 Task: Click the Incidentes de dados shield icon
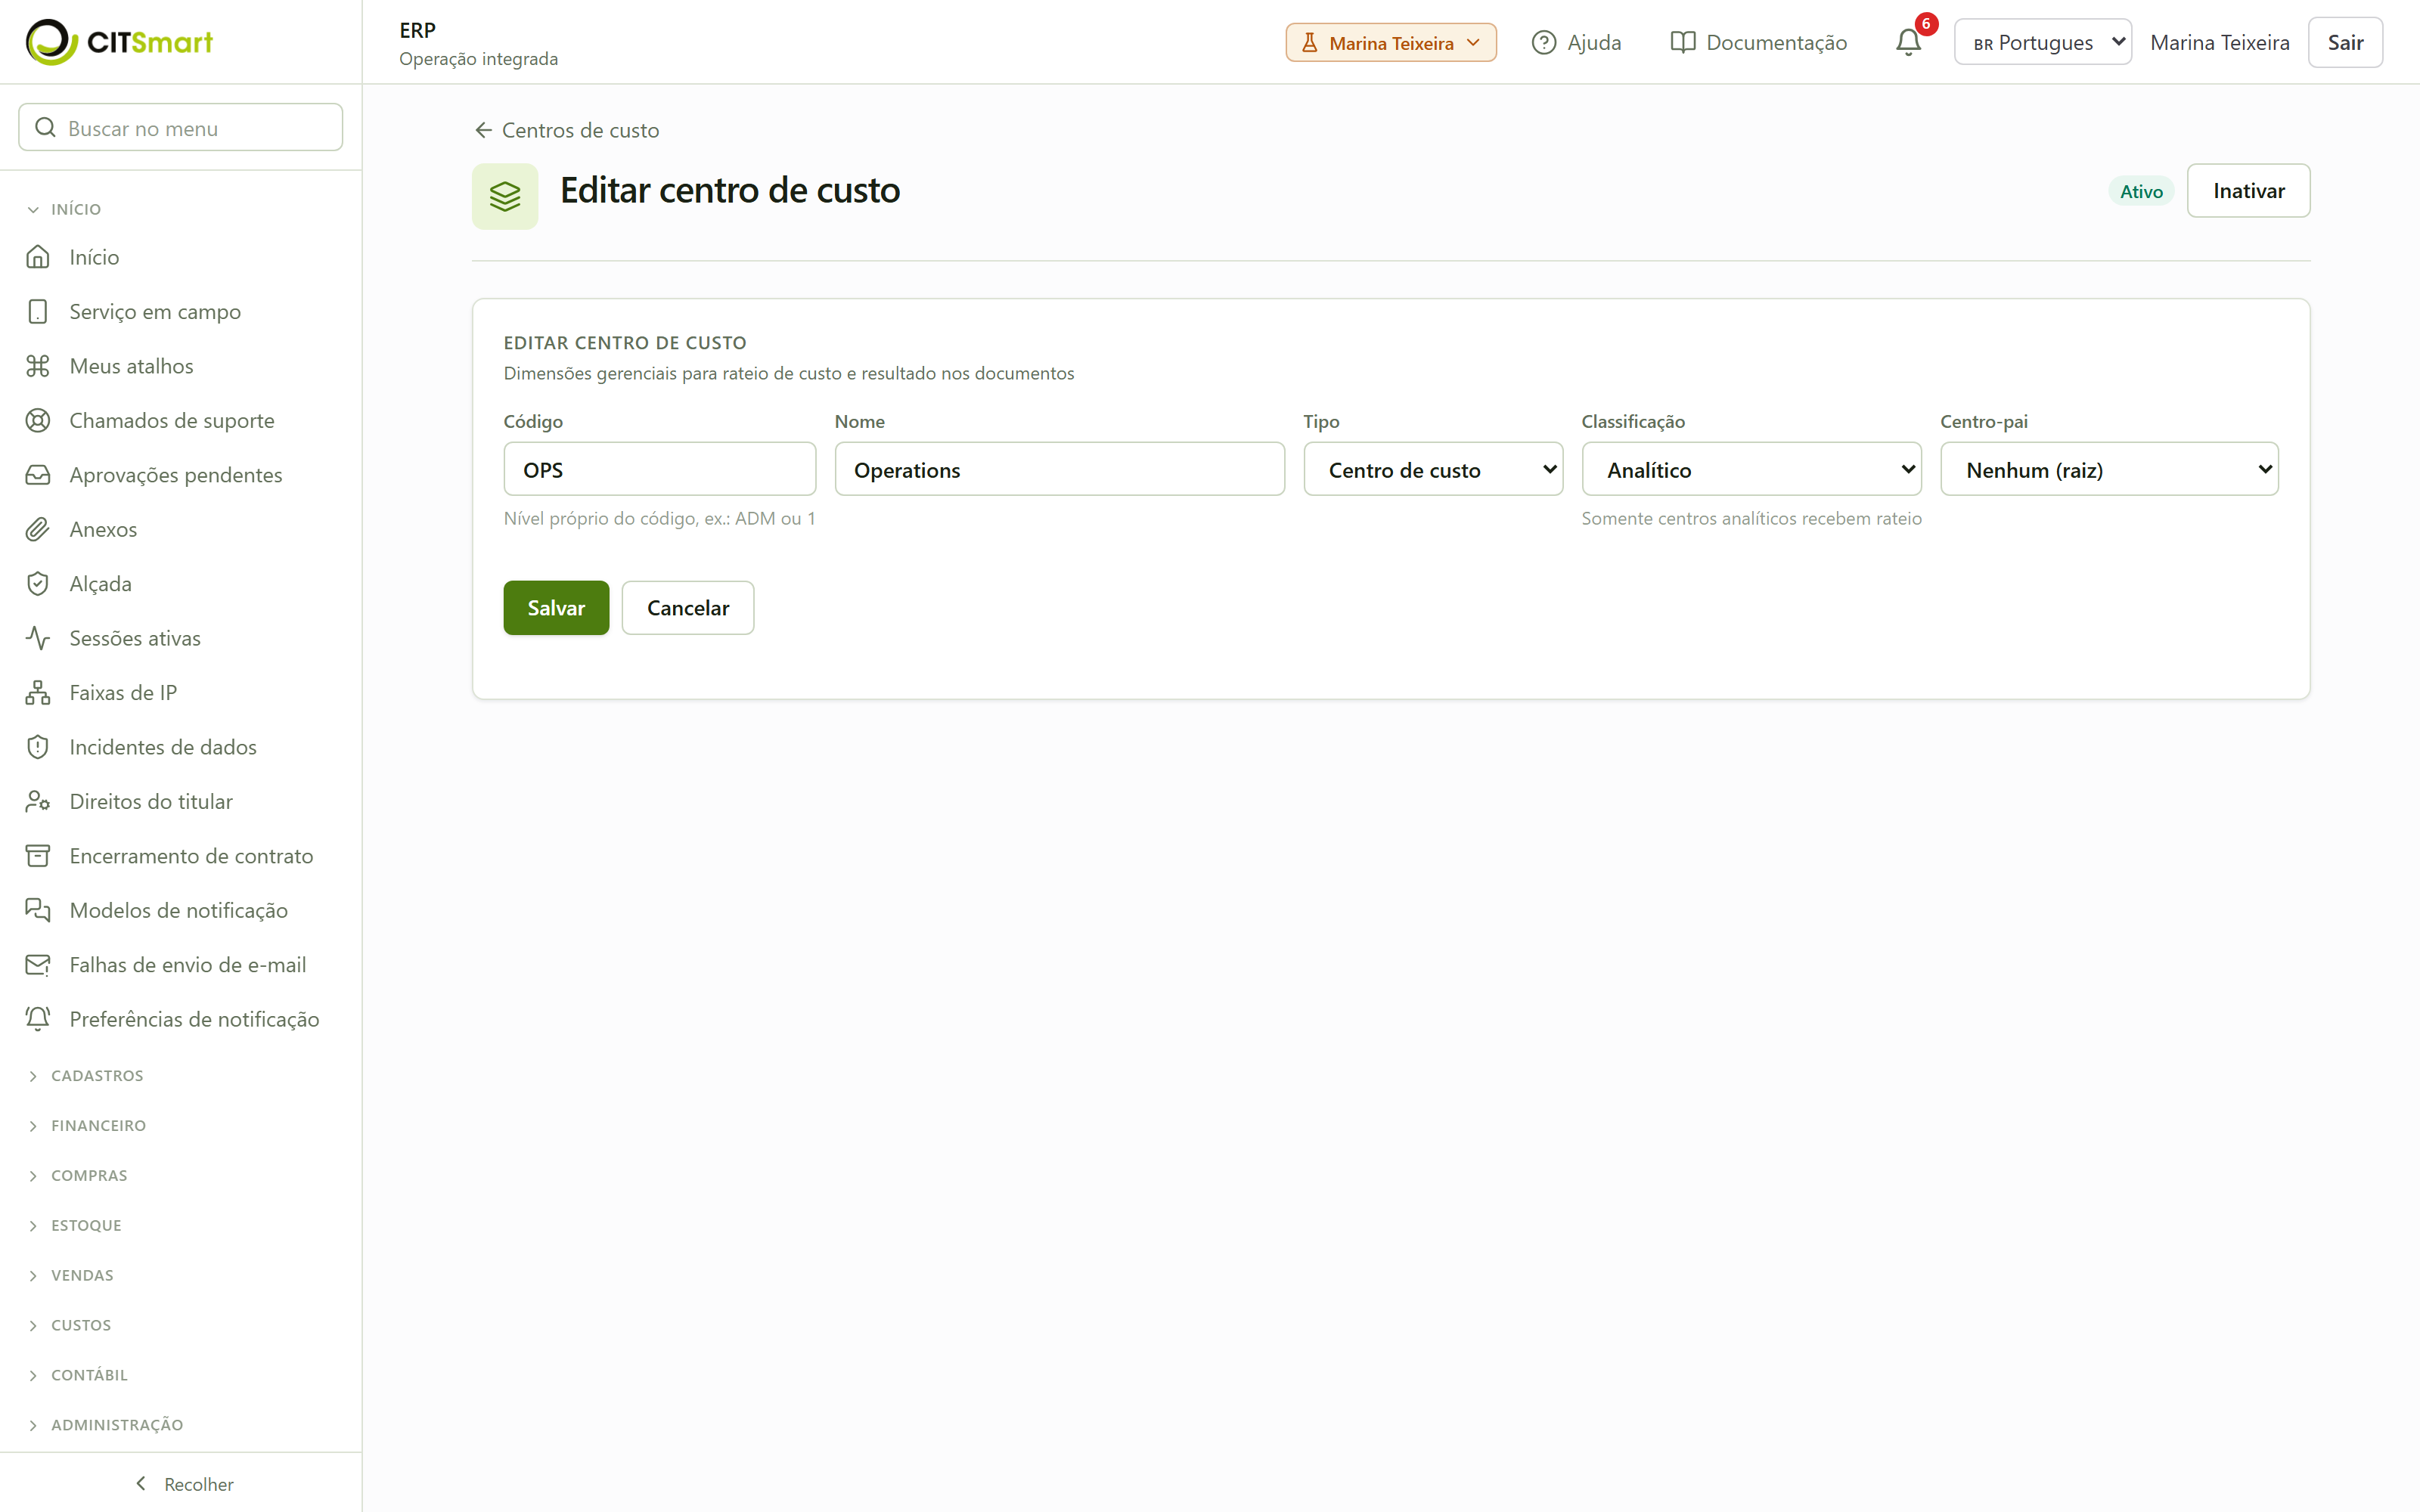click(x=38, y=747)
